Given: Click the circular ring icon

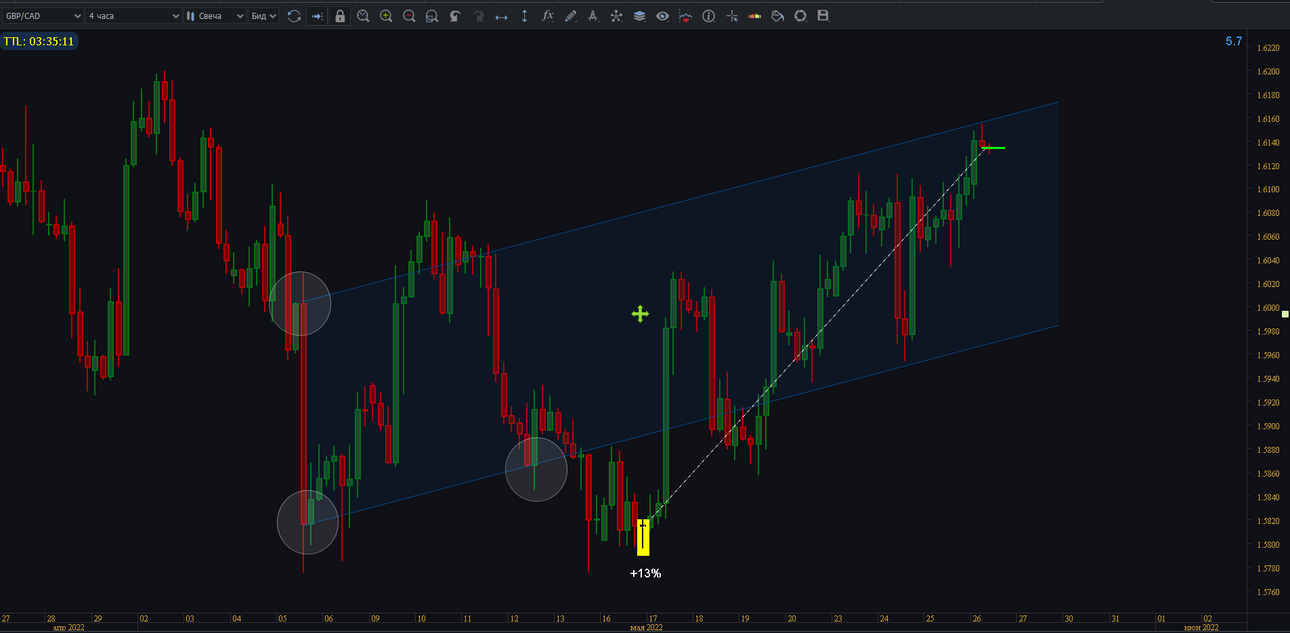Looking at the screenshot, I should coord(800,16).
